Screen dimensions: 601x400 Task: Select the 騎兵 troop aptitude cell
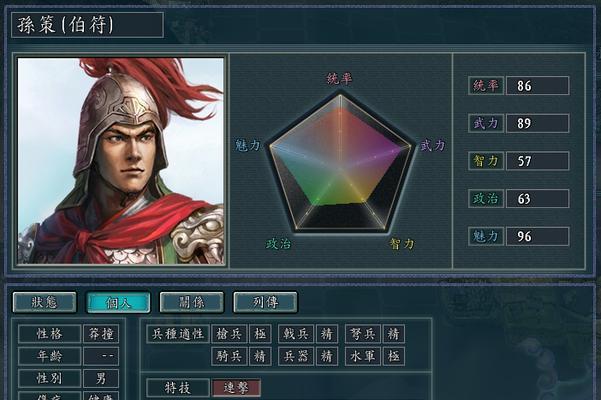click(229, 356)
